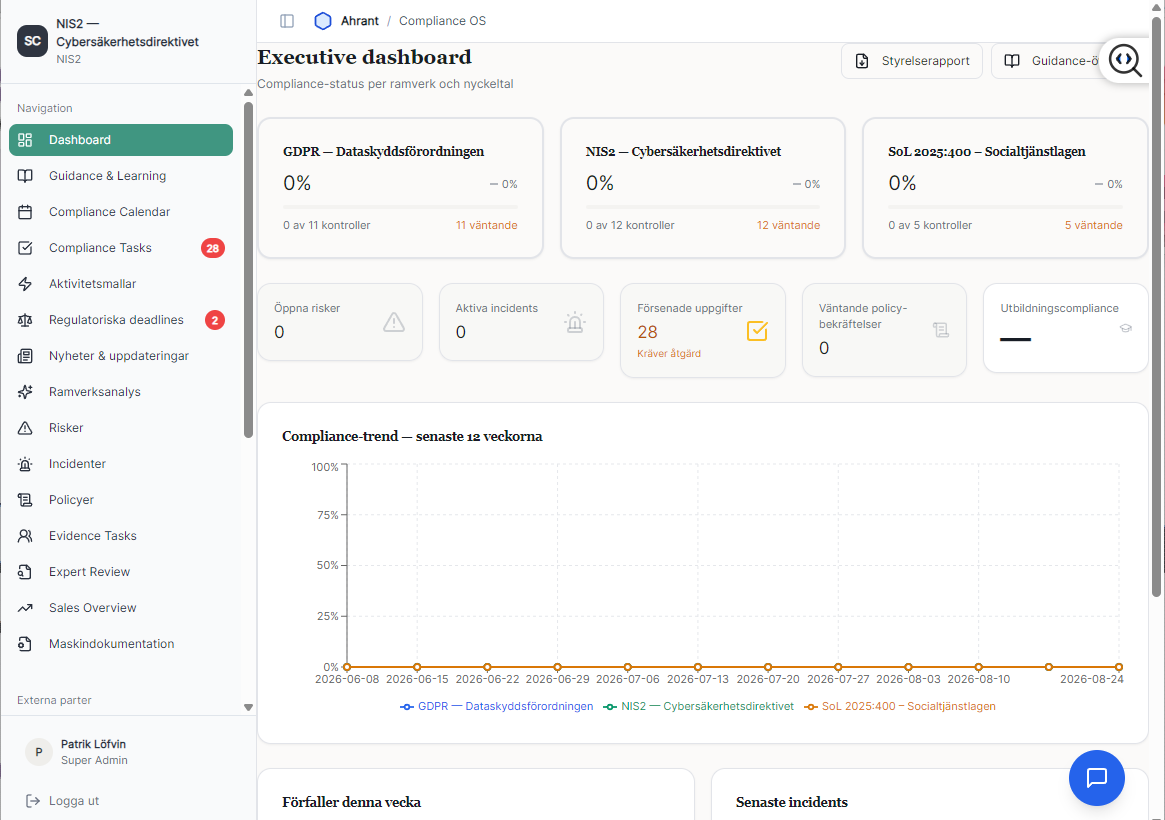
Task: Click the code search magnifier icon
Action: coord(1125,60)
